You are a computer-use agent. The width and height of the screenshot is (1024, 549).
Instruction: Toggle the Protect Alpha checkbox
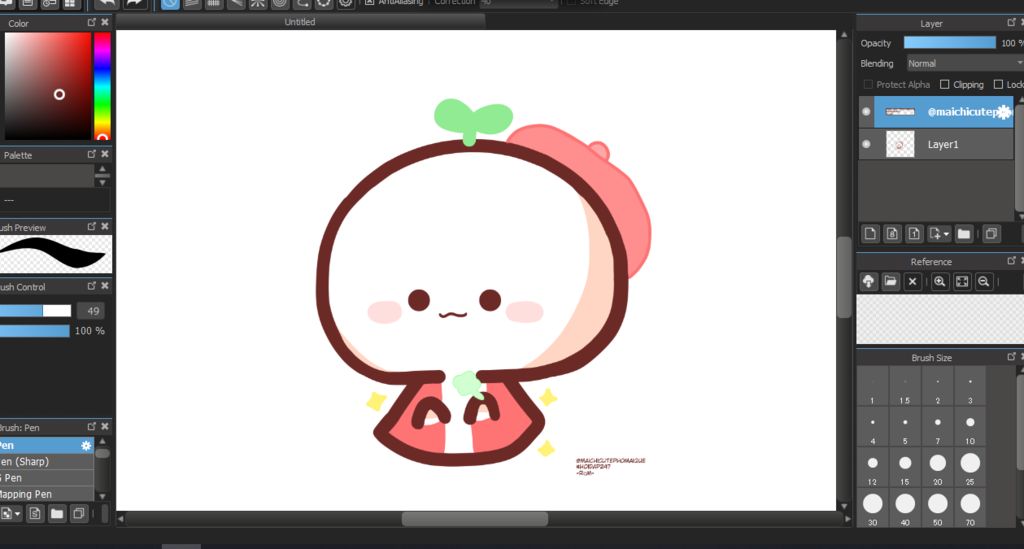click(x=868, y=84)
